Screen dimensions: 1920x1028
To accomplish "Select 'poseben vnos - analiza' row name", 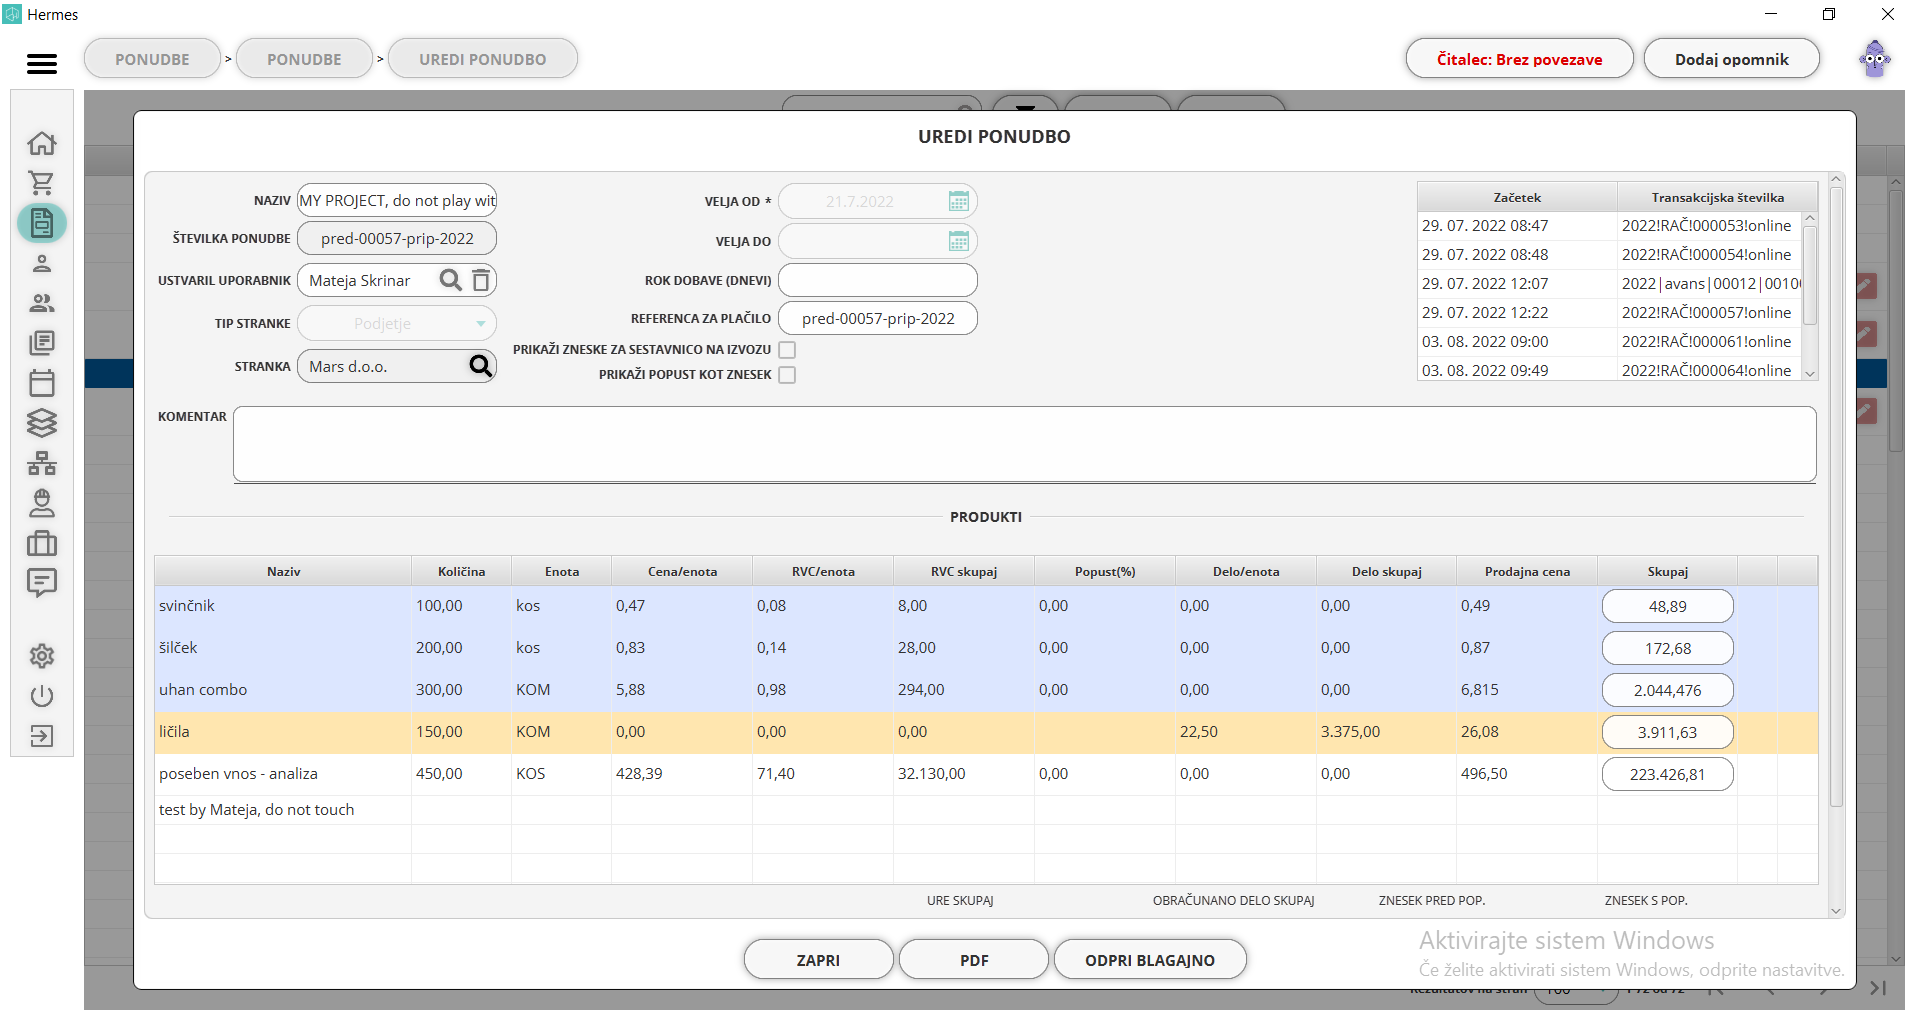I will [x=238, y=773].
